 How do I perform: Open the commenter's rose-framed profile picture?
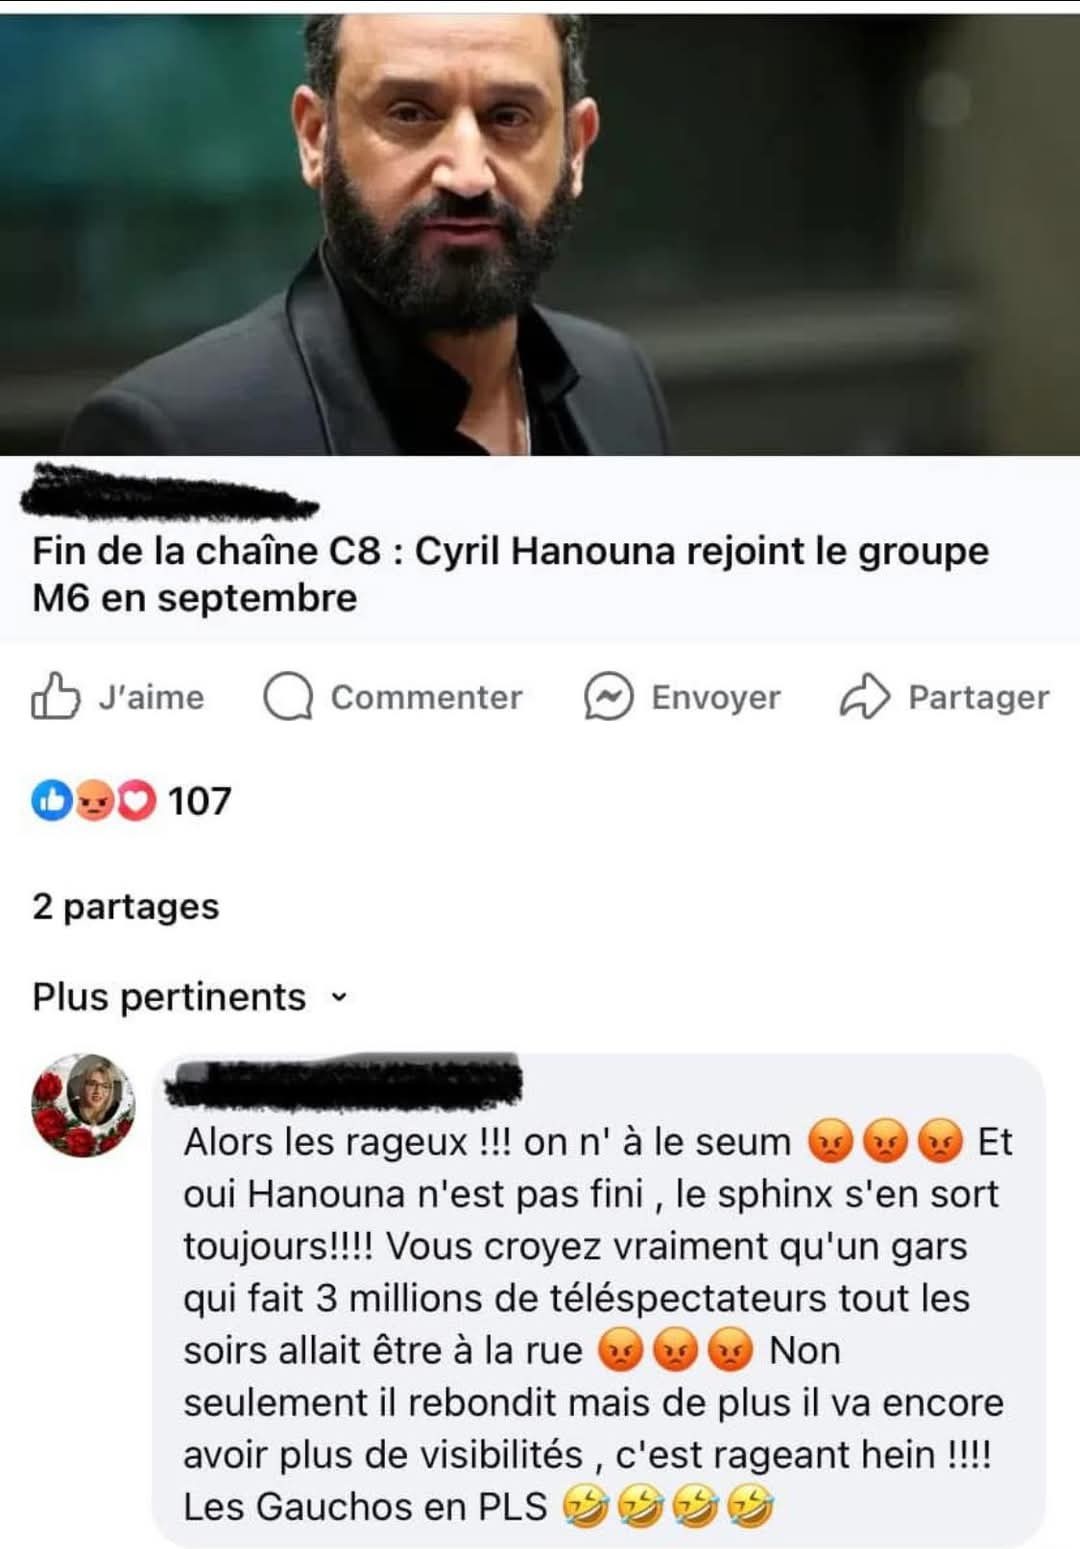[84, 1104]
